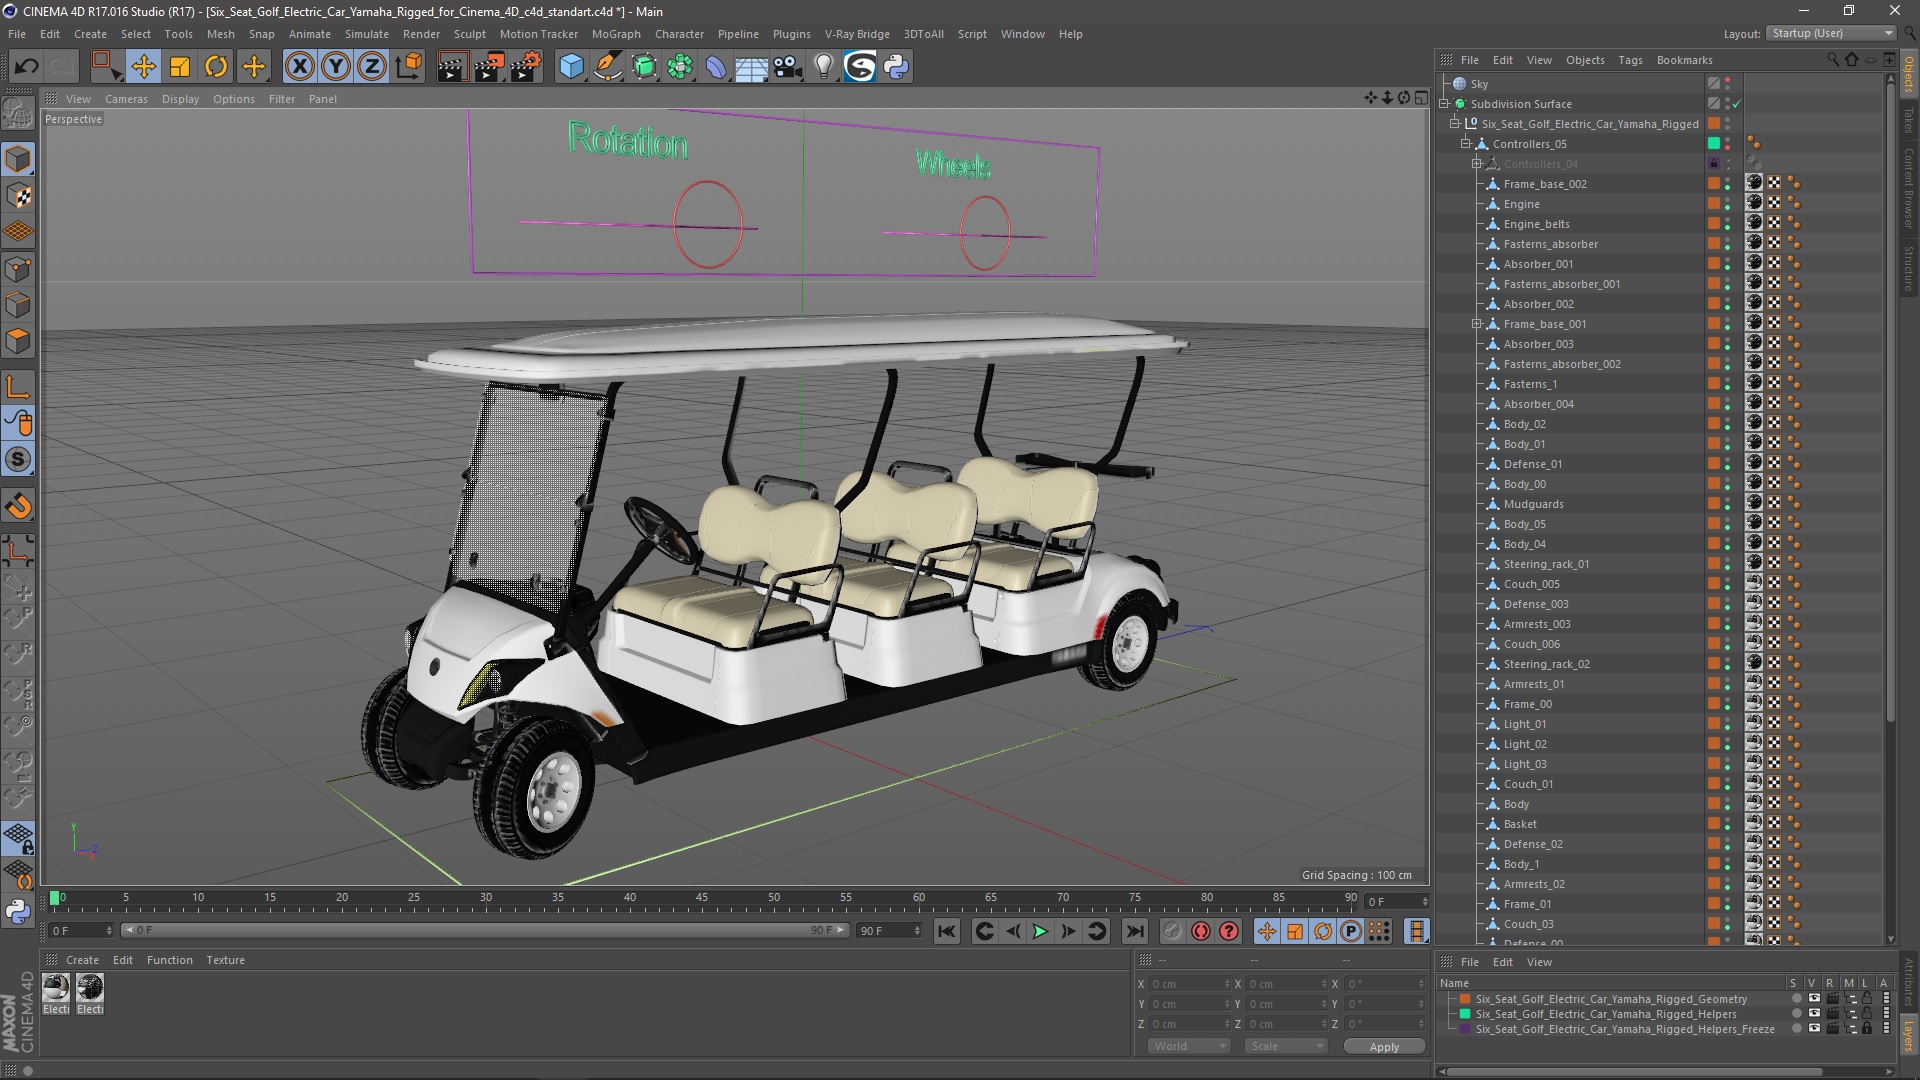Toggle Subdivision Surface enable checkmark
This screenshot has width=1920, height=1080.
1738,104
